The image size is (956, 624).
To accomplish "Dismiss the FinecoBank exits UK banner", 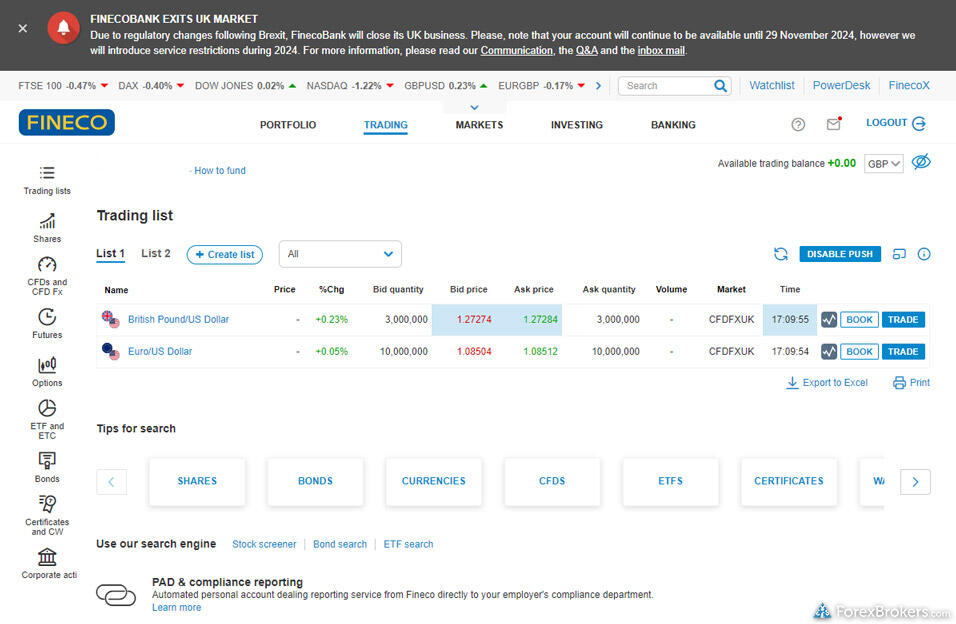I will 23,28.
